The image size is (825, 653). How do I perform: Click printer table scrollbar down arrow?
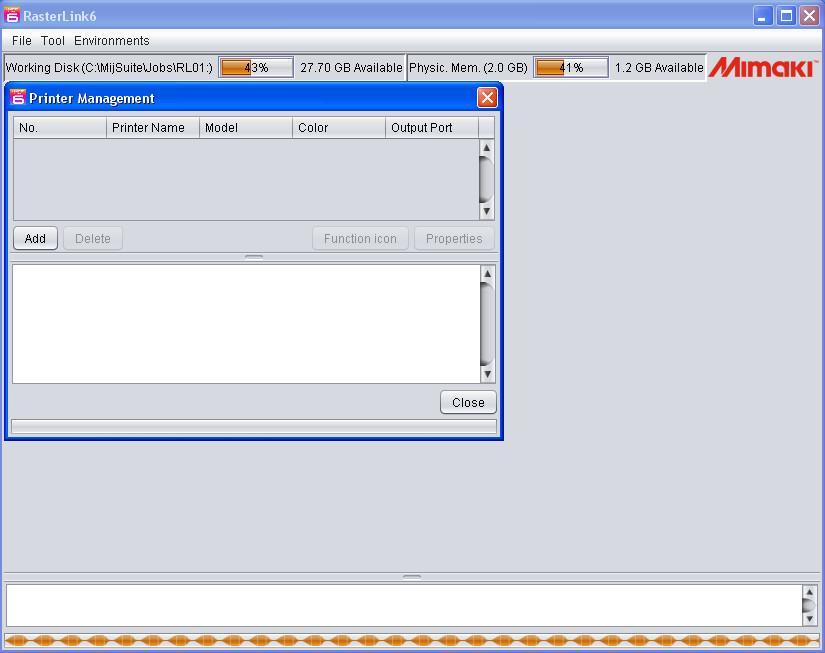(x=487, y=212)
